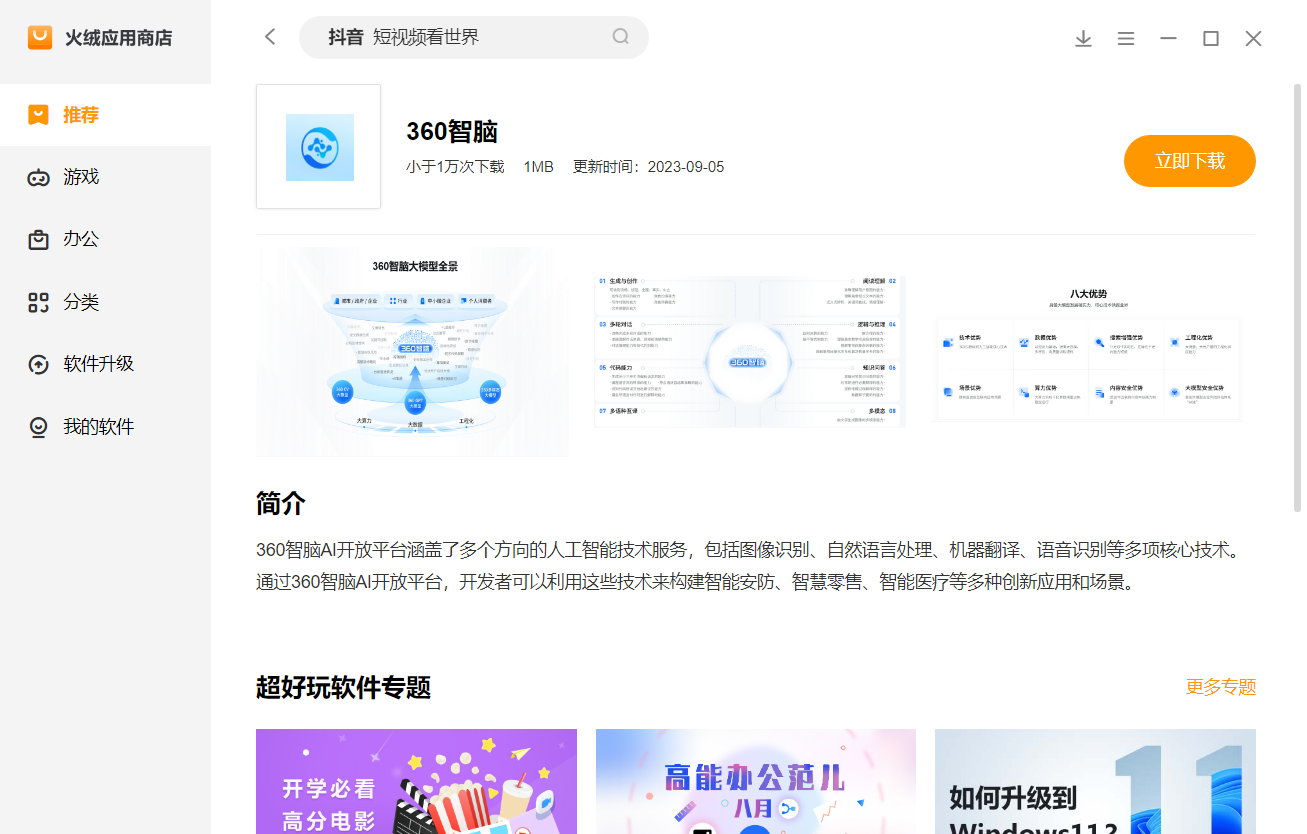Focus the search field showing 抖音
This screenshot has width=1307, height=834.
[474, 37]
